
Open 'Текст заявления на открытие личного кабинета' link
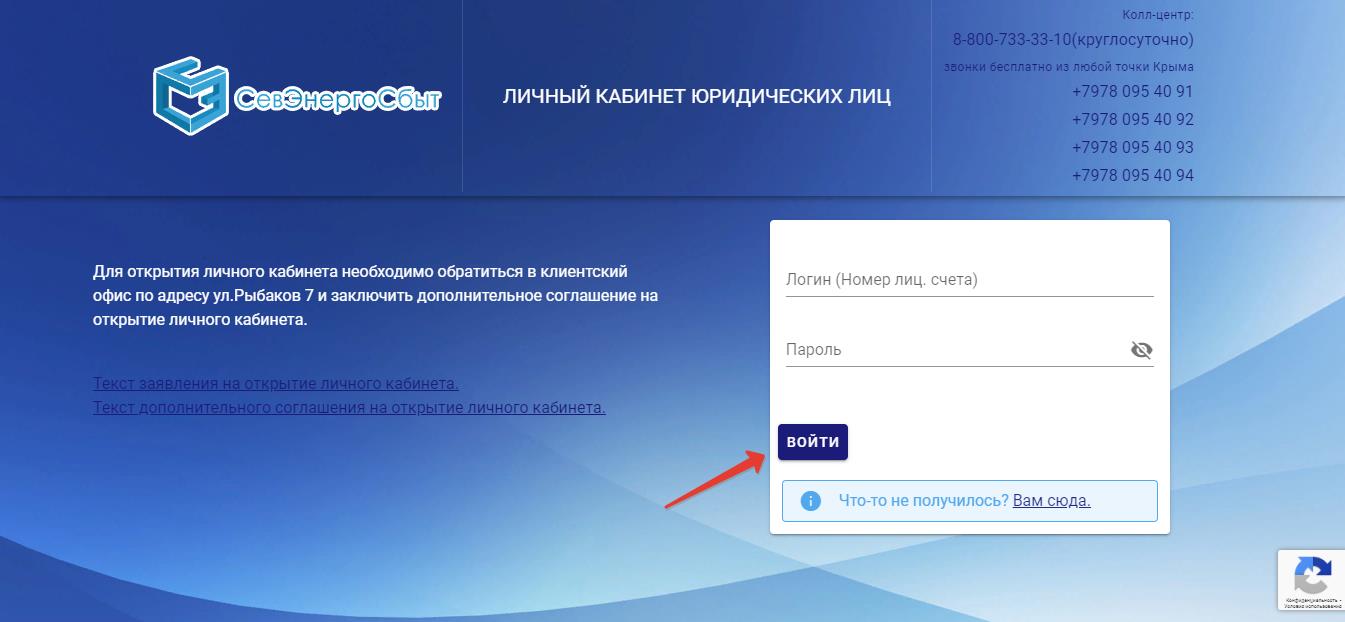[276, 384]
